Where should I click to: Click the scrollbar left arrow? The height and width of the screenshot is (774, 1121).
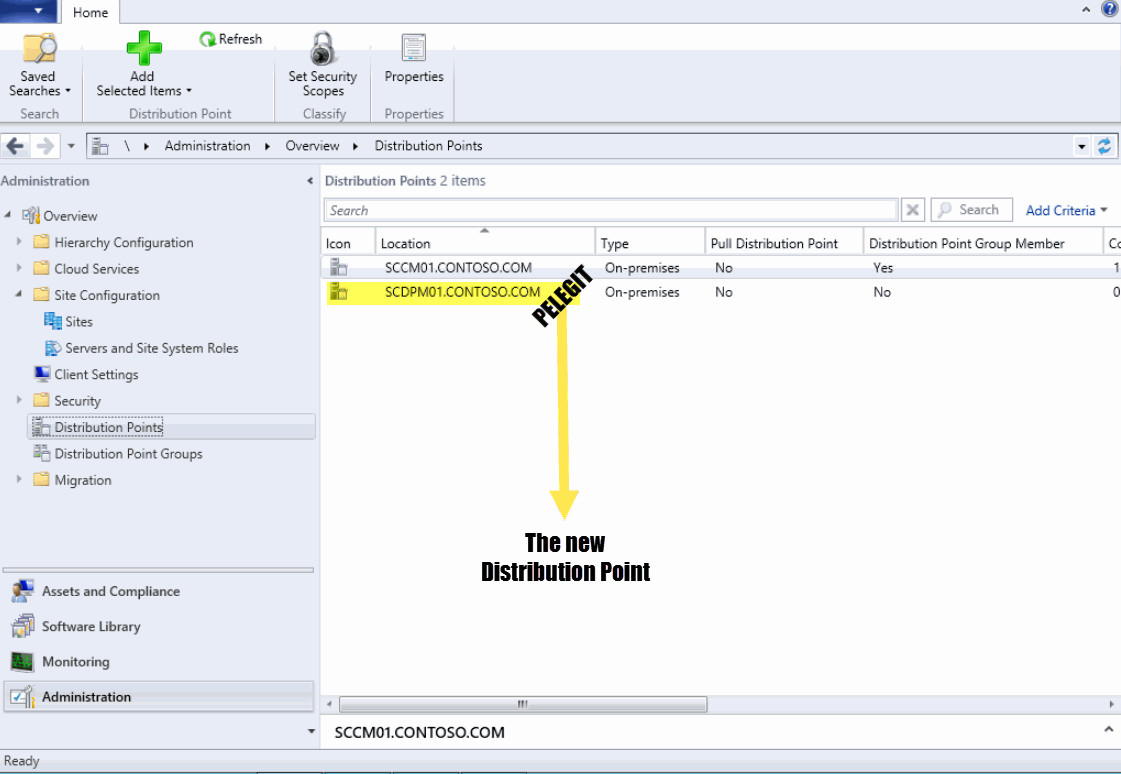click(x=329, y=704)
